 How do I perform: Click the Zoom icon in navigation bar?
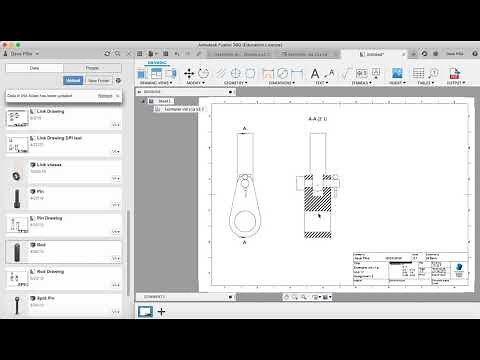point(295,297)
